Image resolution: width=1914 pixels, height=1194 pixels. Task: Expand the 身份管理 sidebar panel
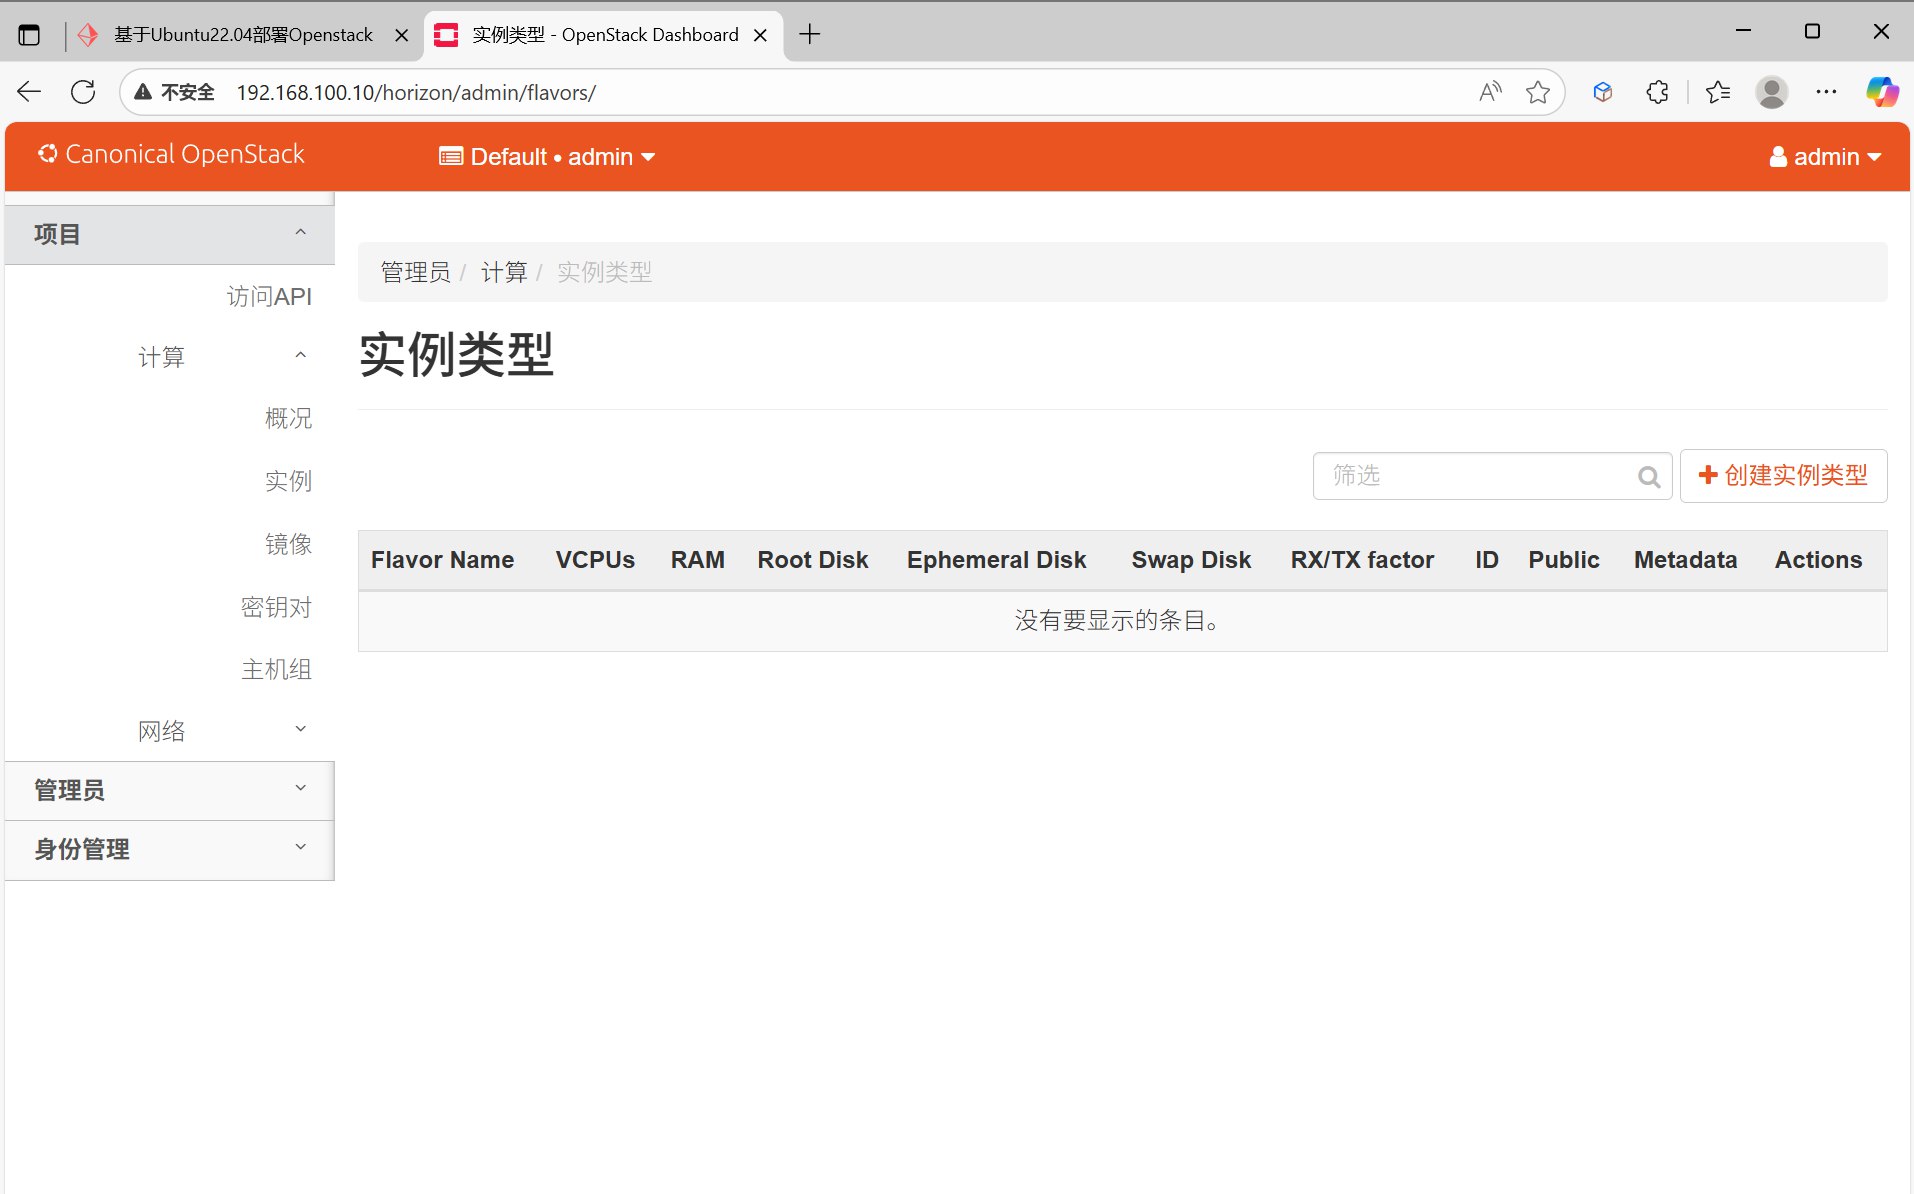tap(170, 849)
